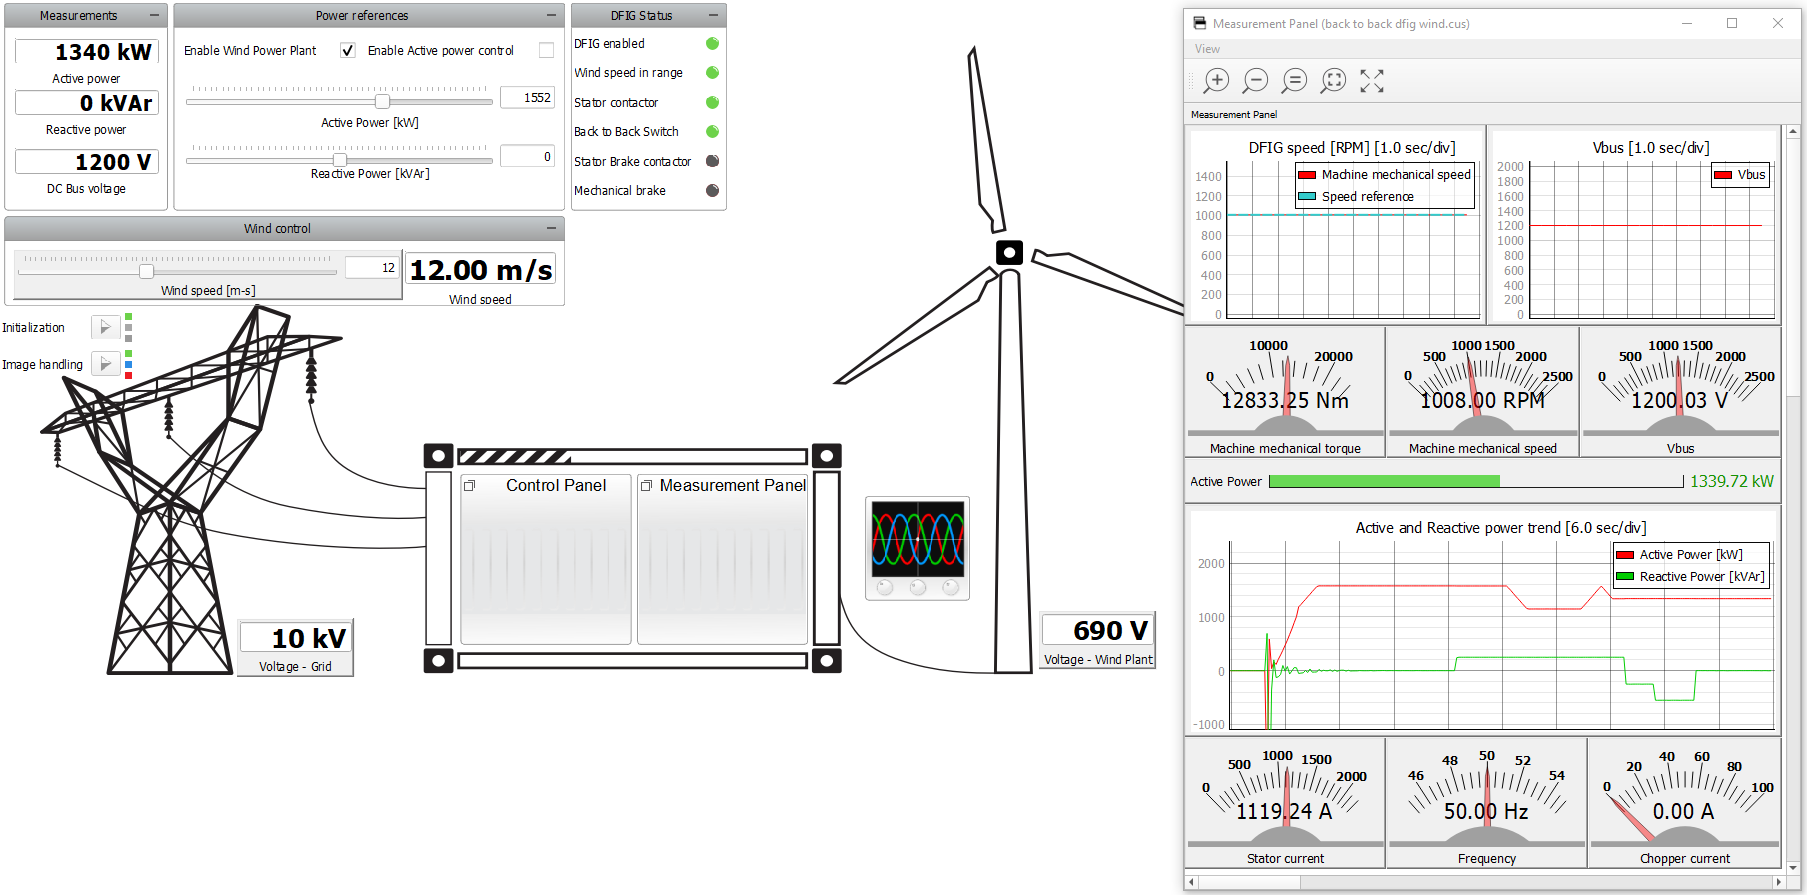
Task: Enable Active power control checkbox
Action: [546, 50]
